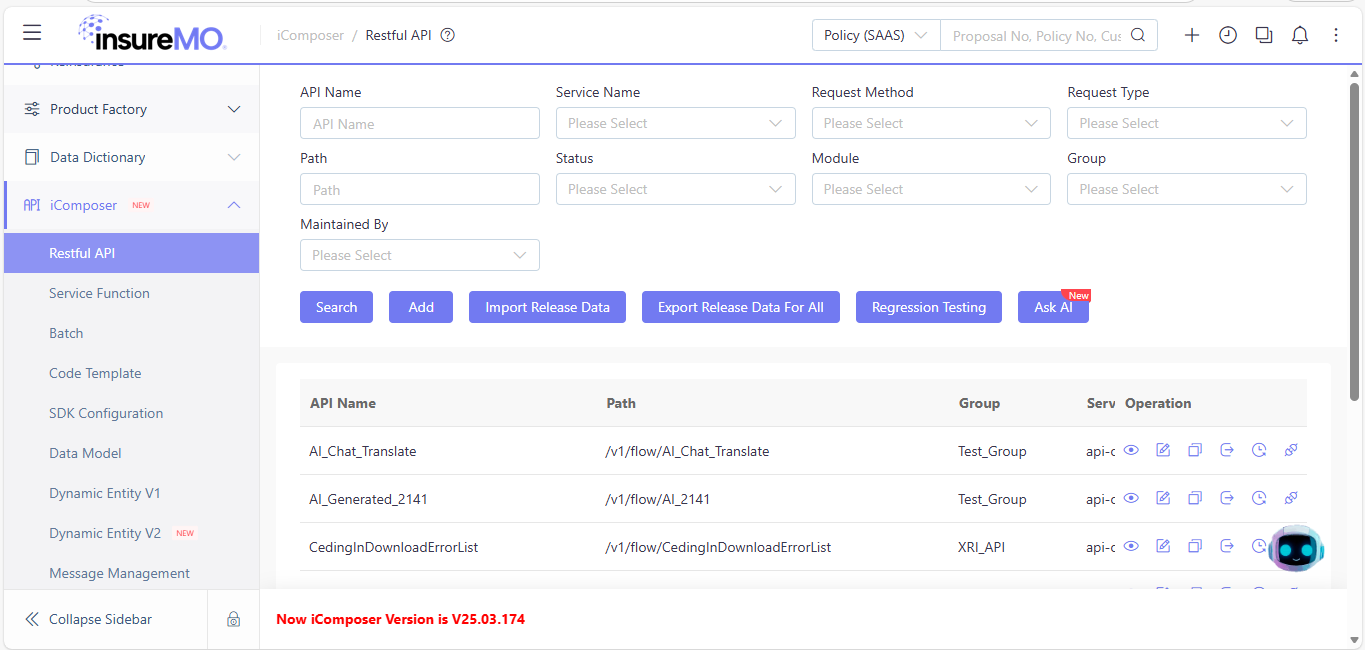Open the Group filter dropdown

pyautogui.click(x=1187, y=189)
